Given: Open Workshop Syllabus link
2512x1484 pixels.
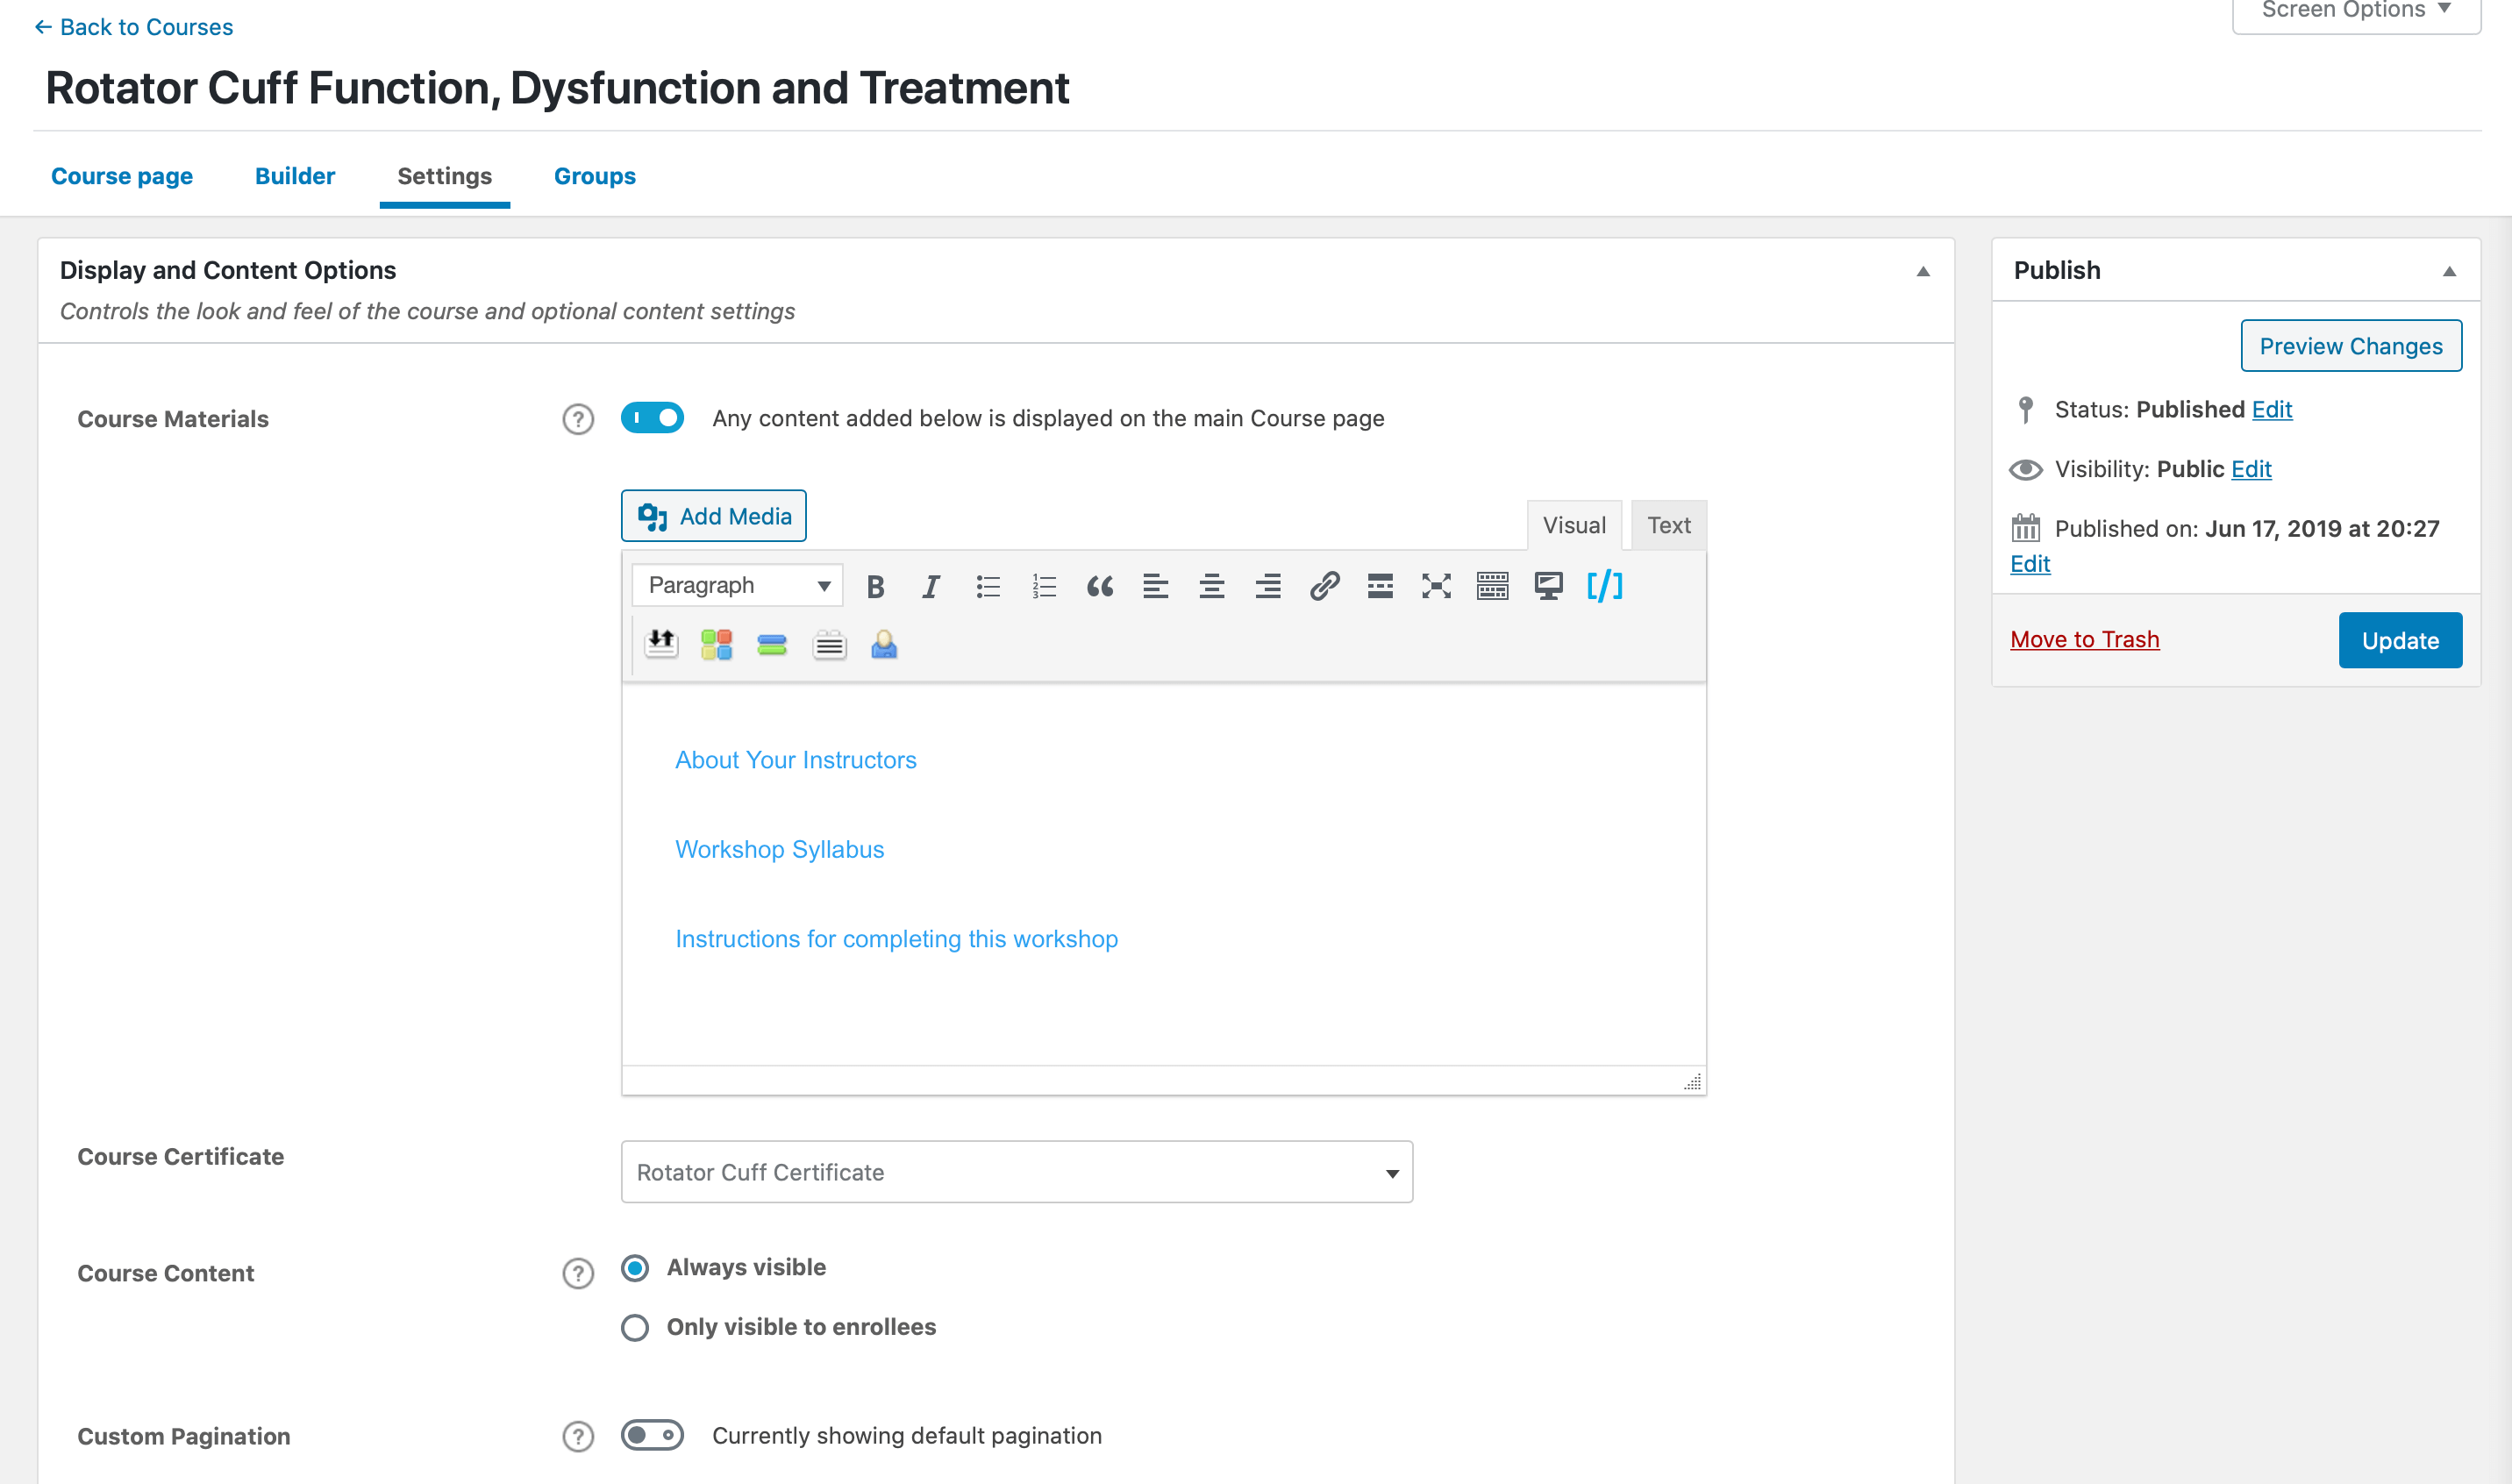Looking at the screenshot, I should (x=779, y=849).
